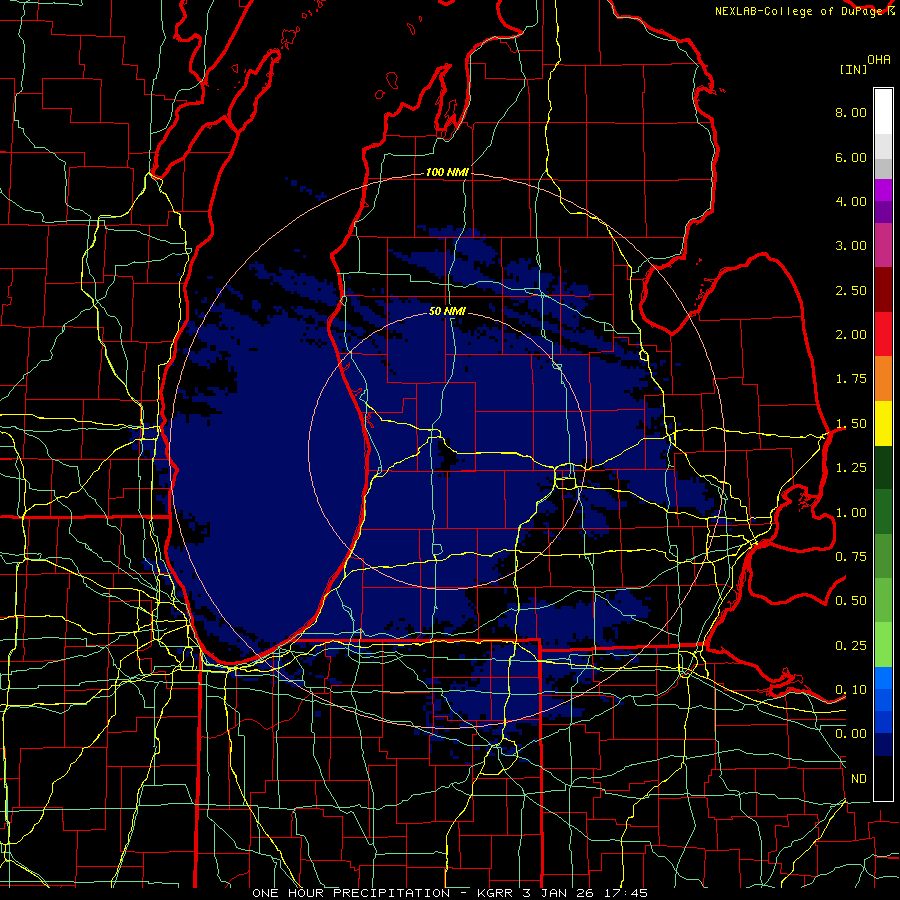Click the 6.00 legend value
The width and height of the screenshot is (900, 900).
[x=851, y=157]
